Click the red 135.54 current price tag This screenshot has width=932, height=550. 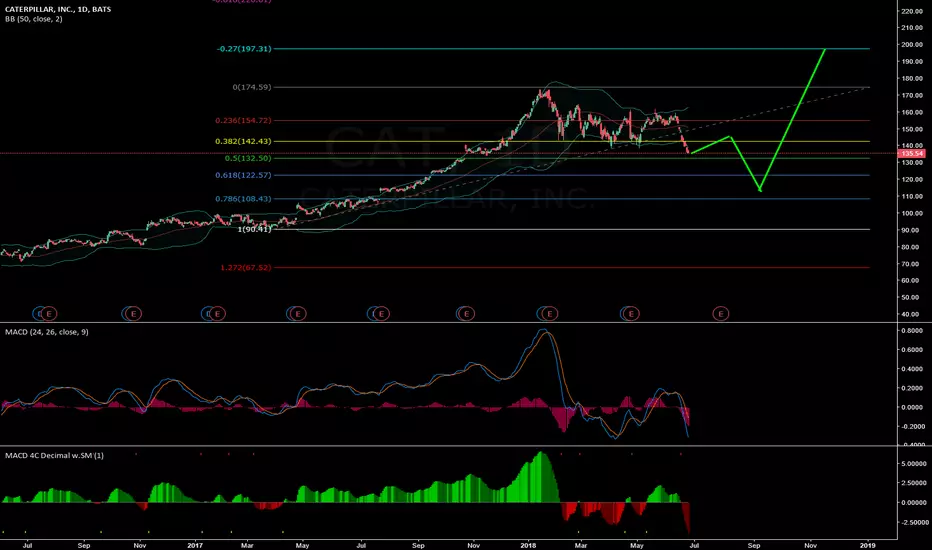point(911,153)
